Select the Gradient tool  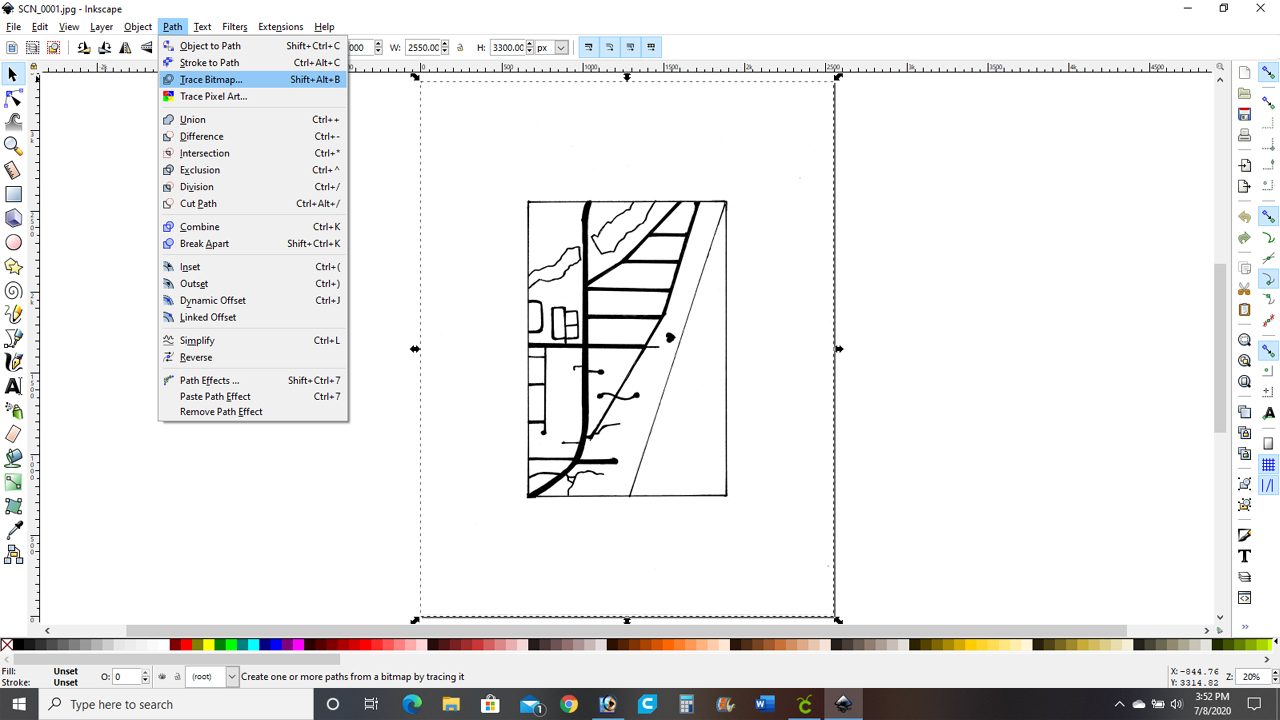pyautogui.click(x=13, y=482)
